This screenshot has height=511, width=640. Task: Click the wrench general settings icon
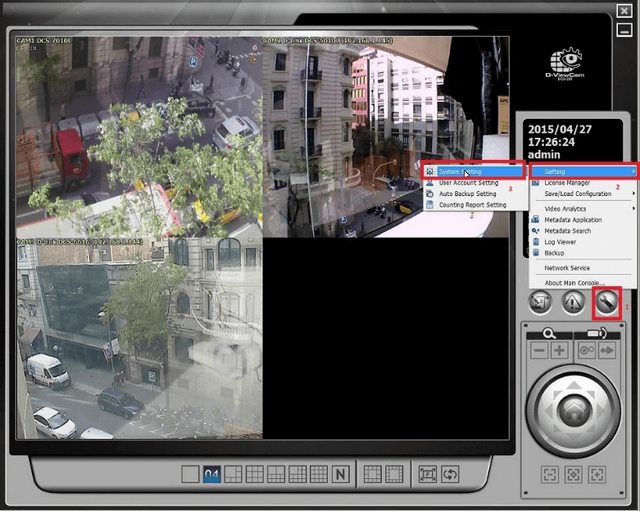click(x=606, y=303)
